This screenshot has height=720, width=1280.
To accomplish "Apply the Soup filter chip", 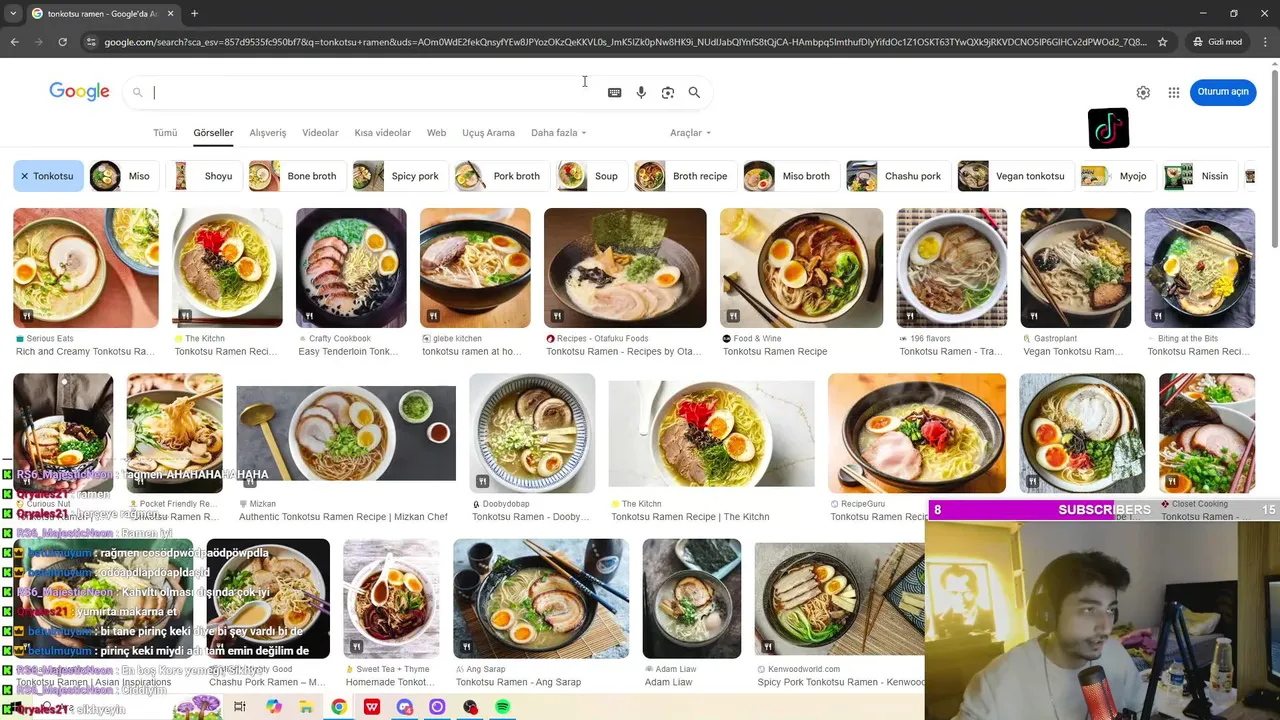I will click(591, 176).
